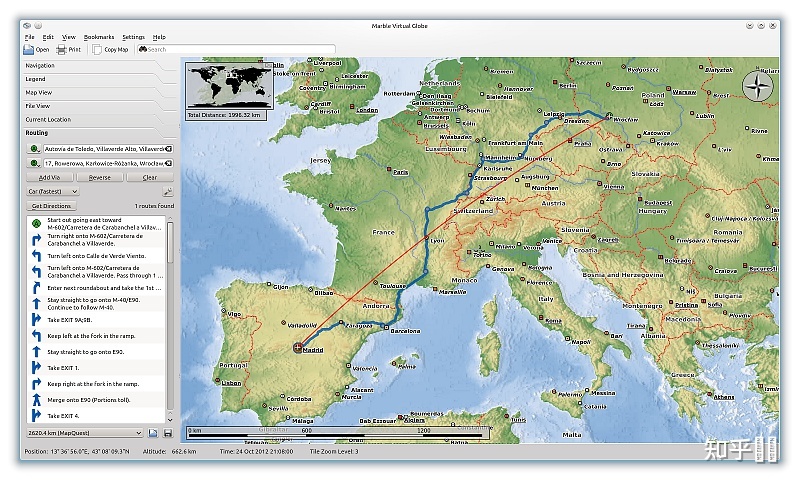Image resolution: width=800 pixels, height=480 pixels.
Task: Click the Barcelona label on the map
Action: pos(406,331)
